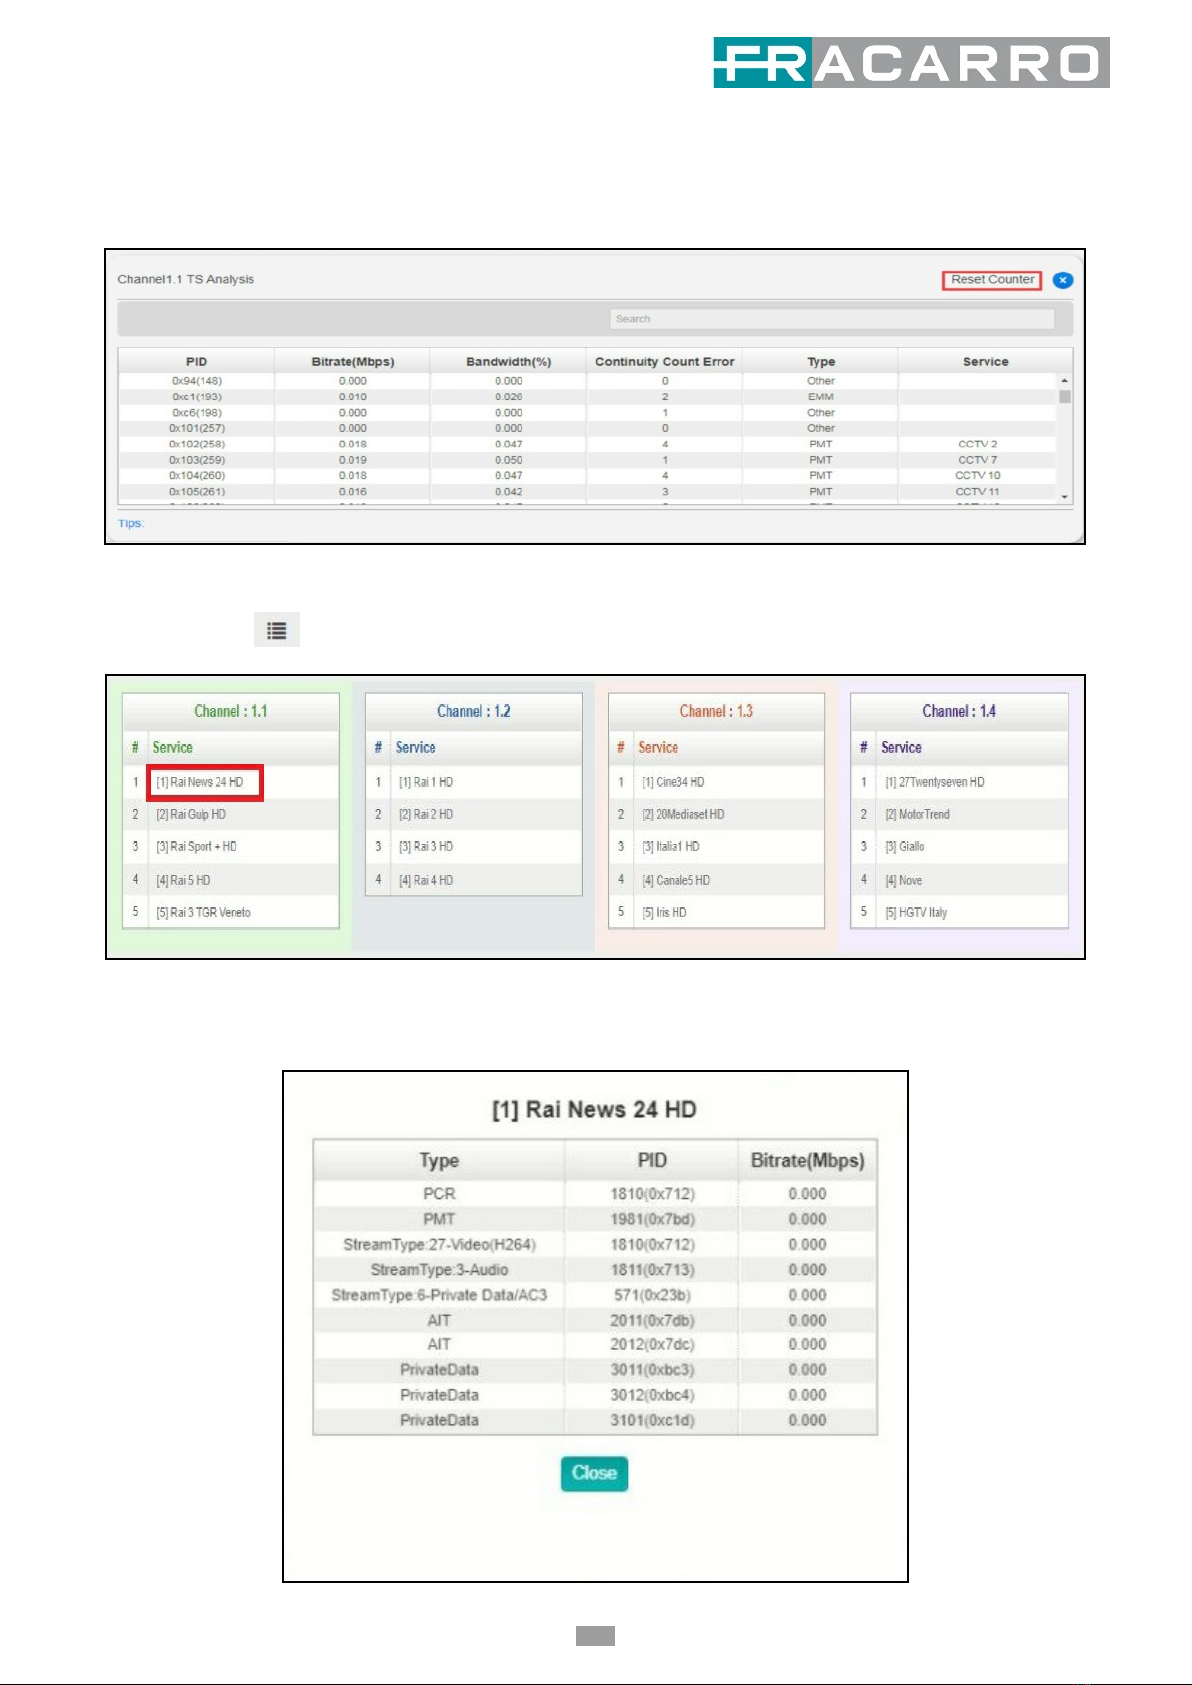Click the CCTV 10 service cell
The width and height of the screenshot is (1192, 1685).
978,476
